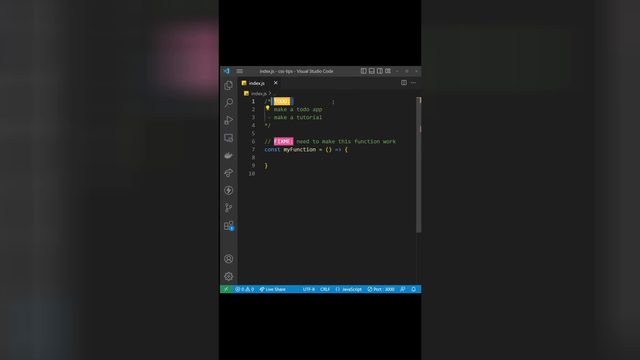Viewport: 640px width, 360px height.
Task: Open the Search view in activity bar
Action: (x=229, y=102)
